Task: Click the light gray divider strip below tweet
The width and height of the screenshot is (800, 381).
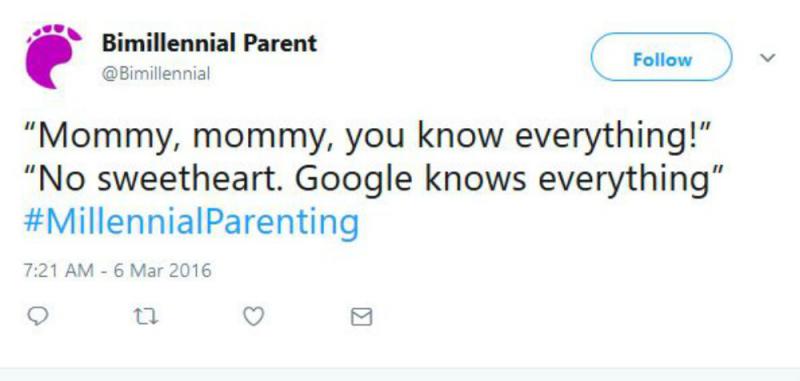Action: tap(400, 374)
